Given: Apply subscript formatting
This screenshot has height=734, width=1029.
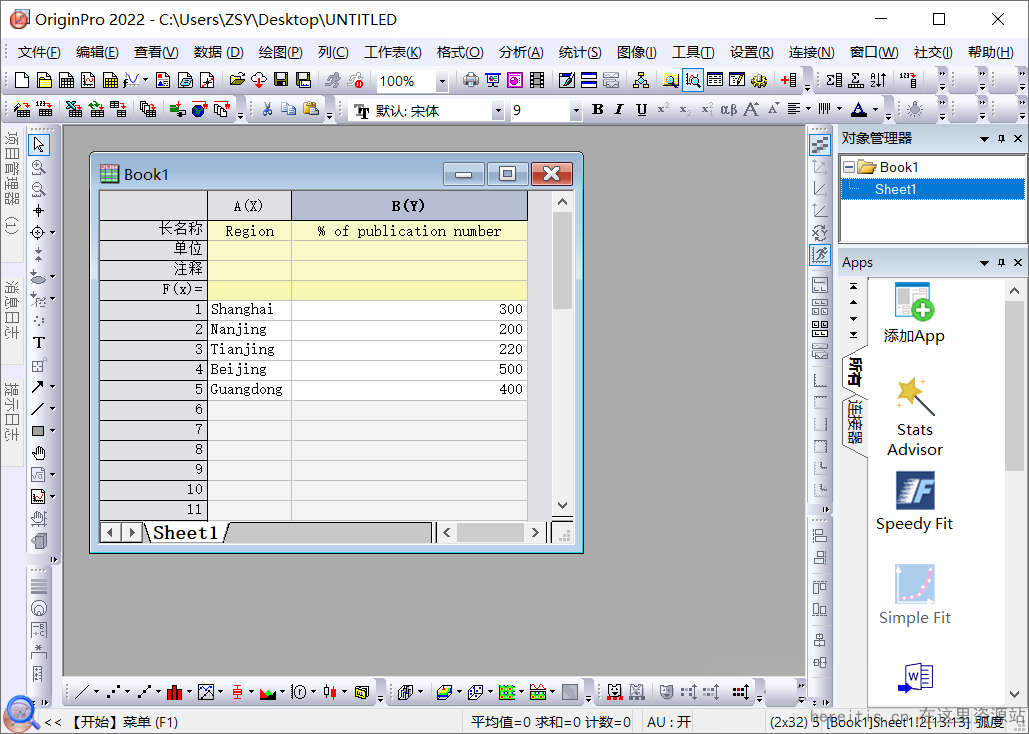Looking at the screenshot, I should click(685, 110).
